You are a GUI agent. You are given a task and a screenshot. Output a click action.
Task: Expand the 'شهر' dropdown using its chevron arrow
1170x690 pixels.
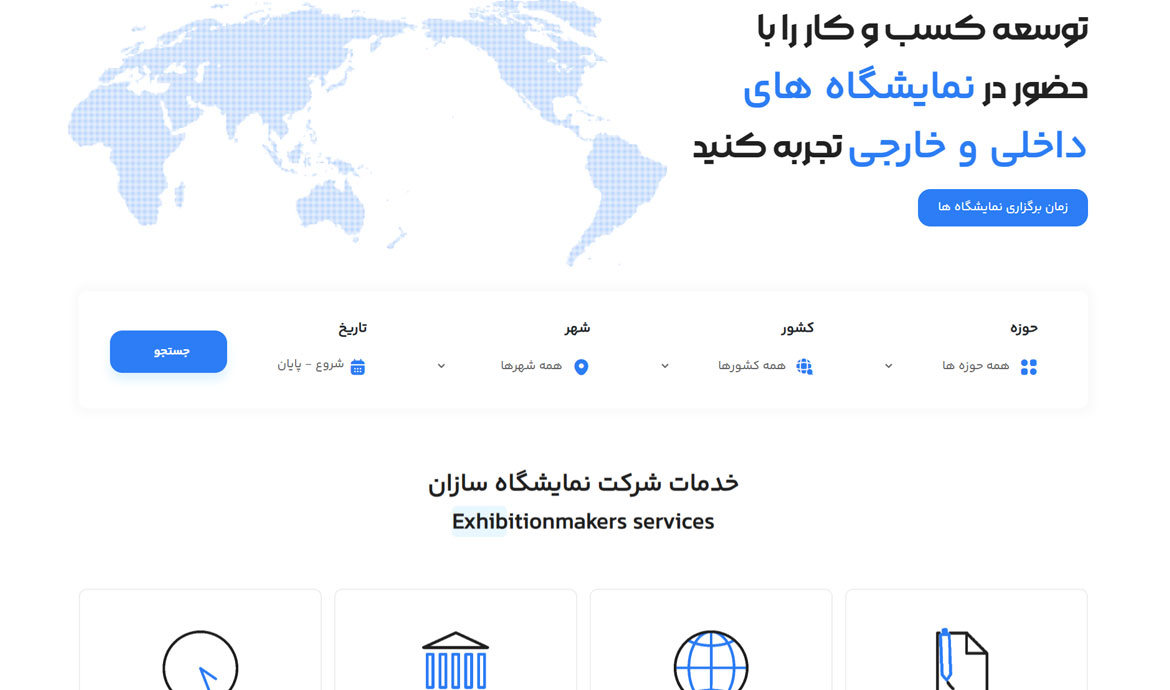click(x=441, y=366)
